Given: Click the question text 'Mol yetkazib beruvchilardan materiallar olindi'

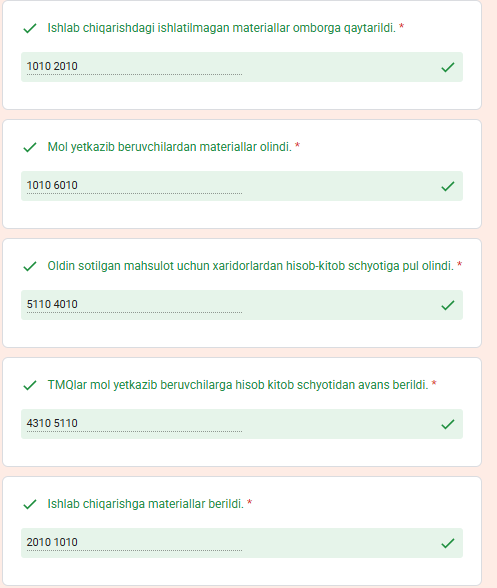Looking at the screenshot, I should pos(170,147).
